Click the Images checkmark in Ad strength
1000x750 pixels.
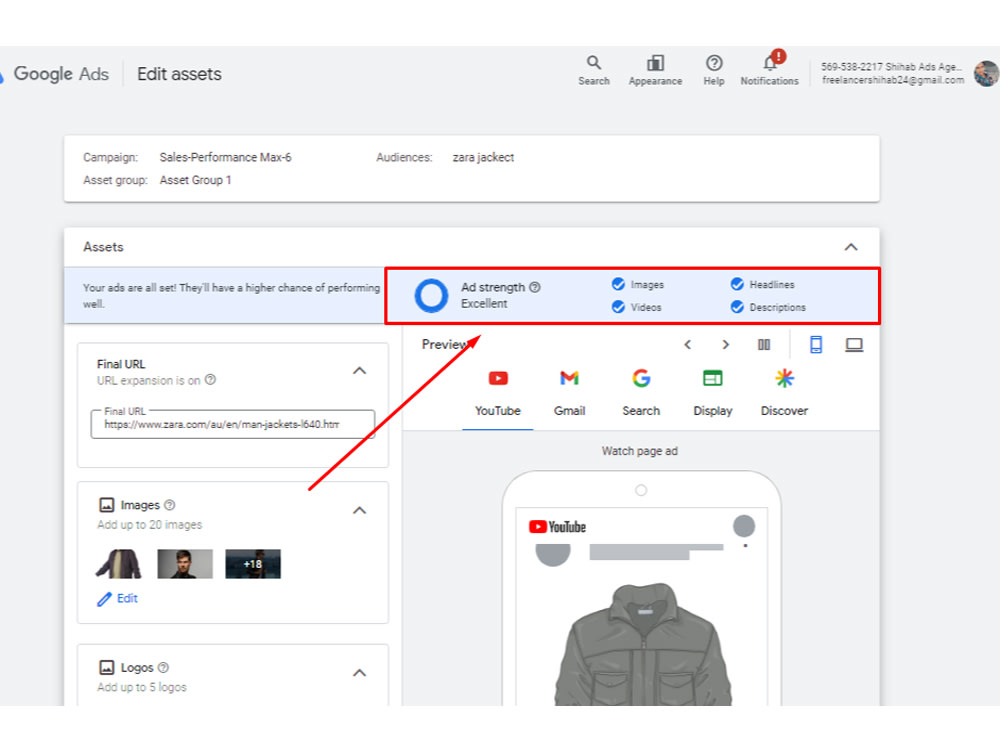click(x=618, y=284)
